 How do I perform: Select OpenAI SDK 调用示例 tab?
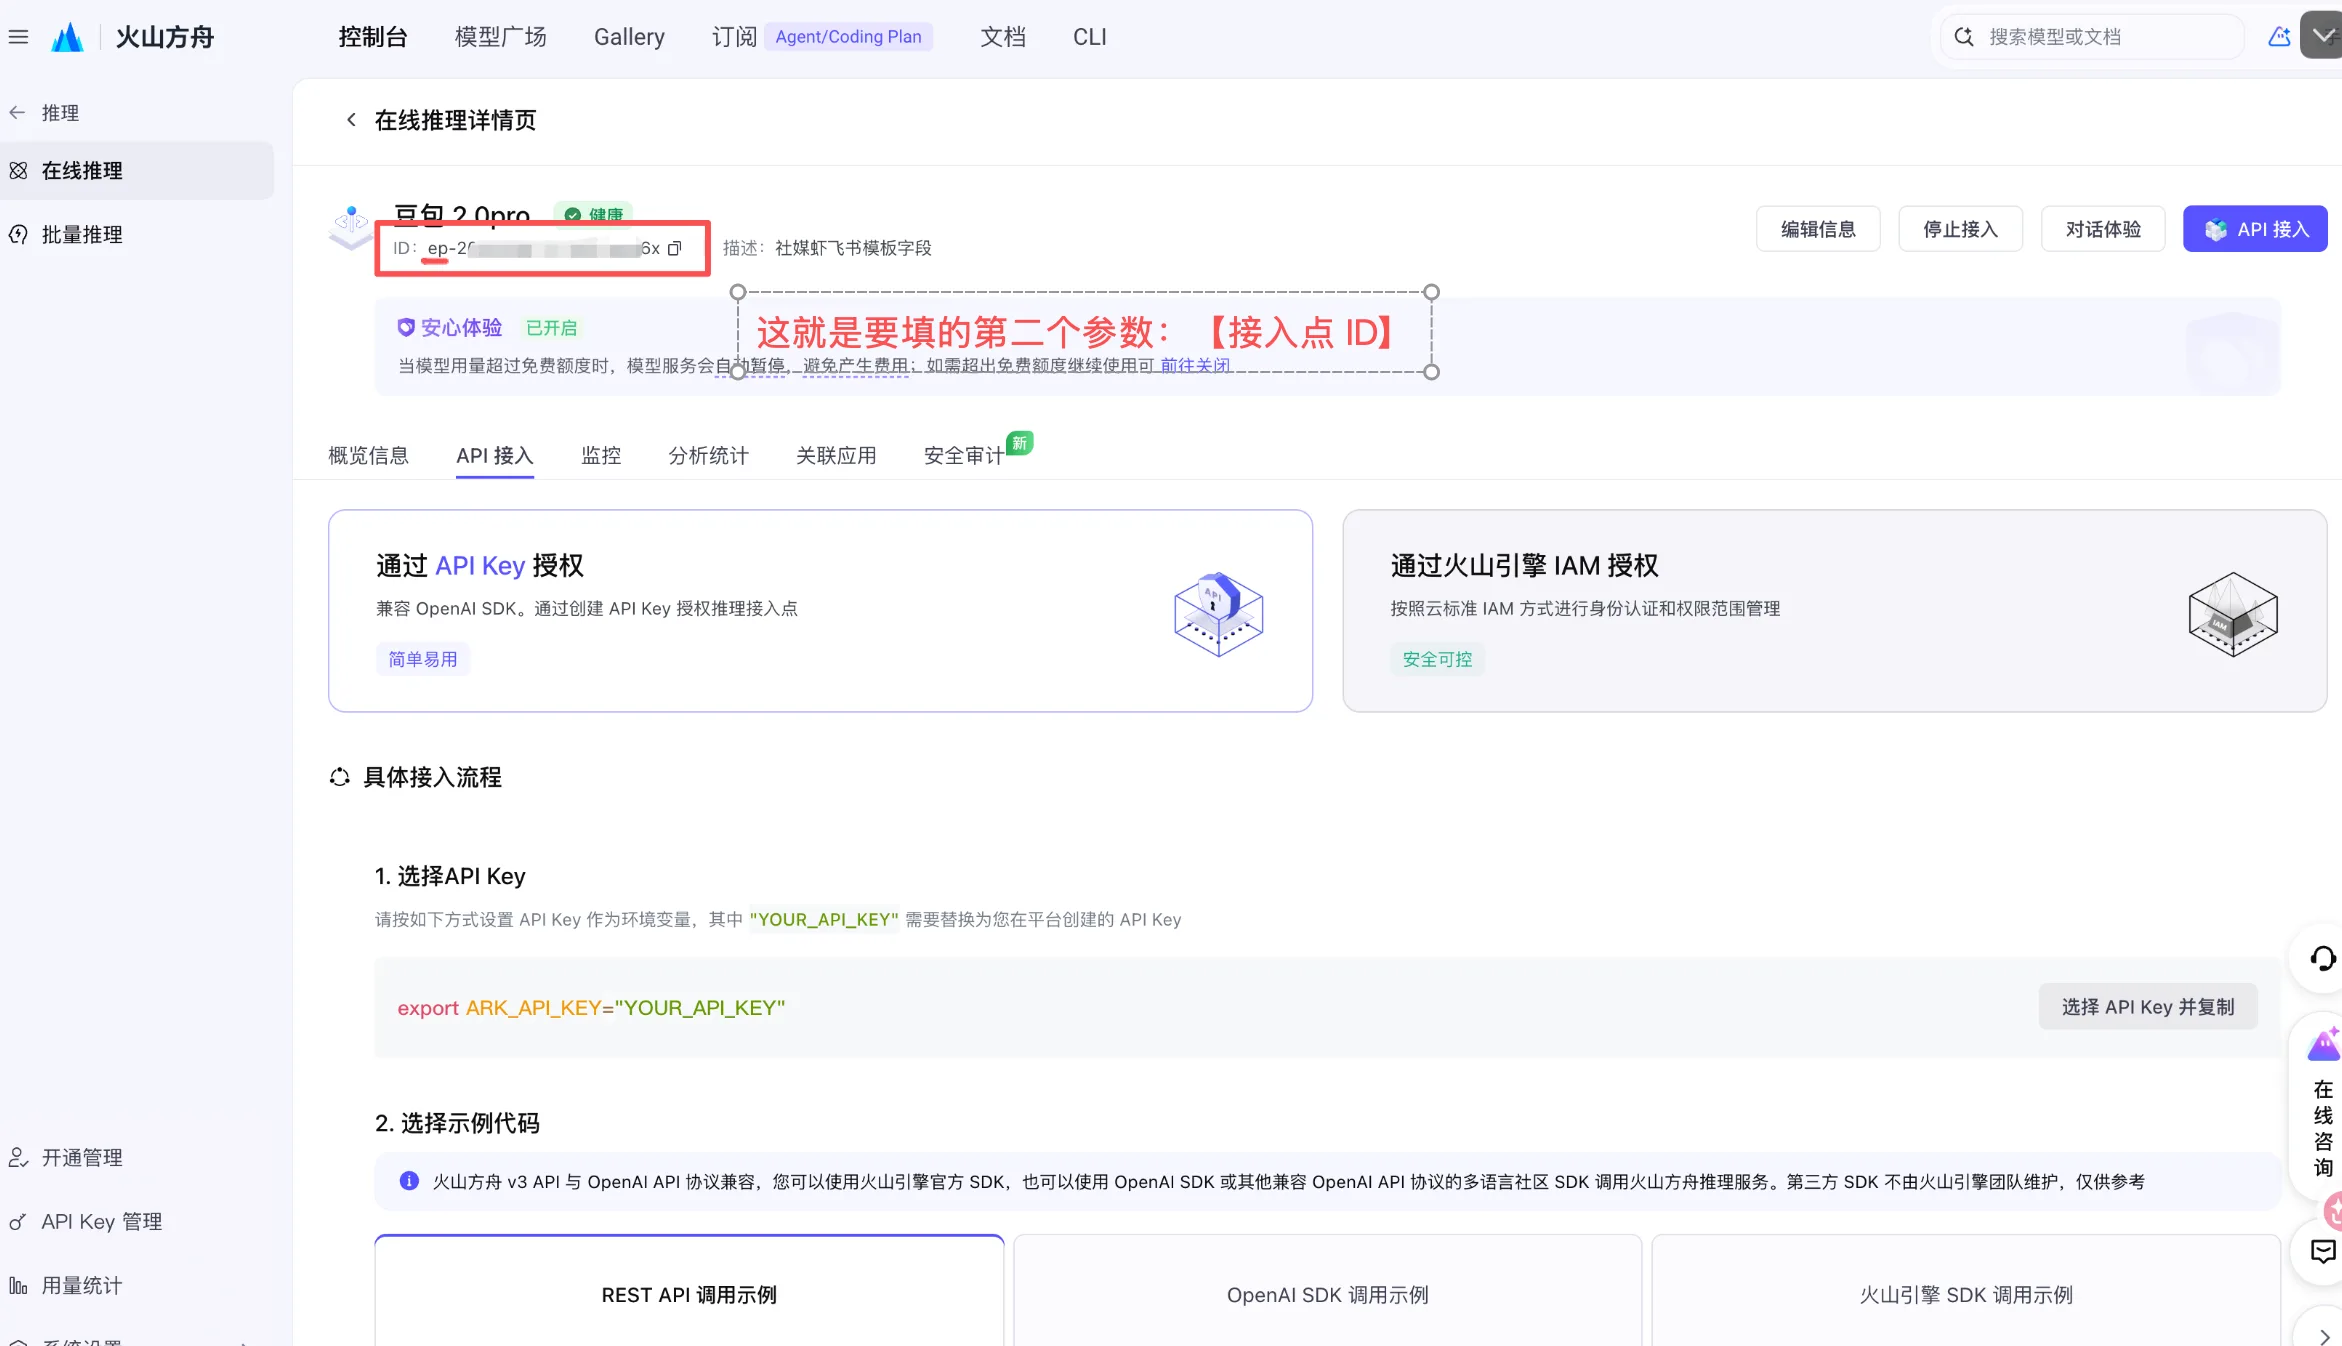click(1327, 1293)
